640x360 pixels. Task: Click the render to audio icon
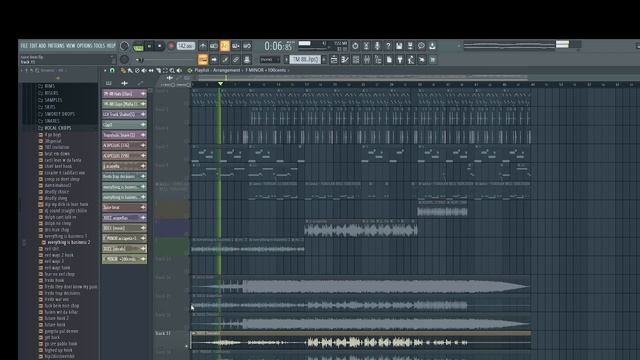(410, 46)
